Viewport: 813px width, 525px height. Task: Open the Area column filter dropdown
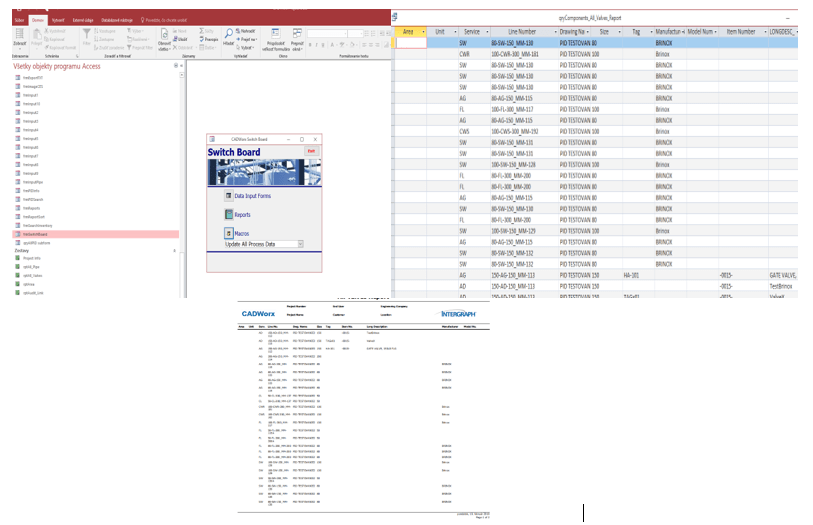(424, 32)
